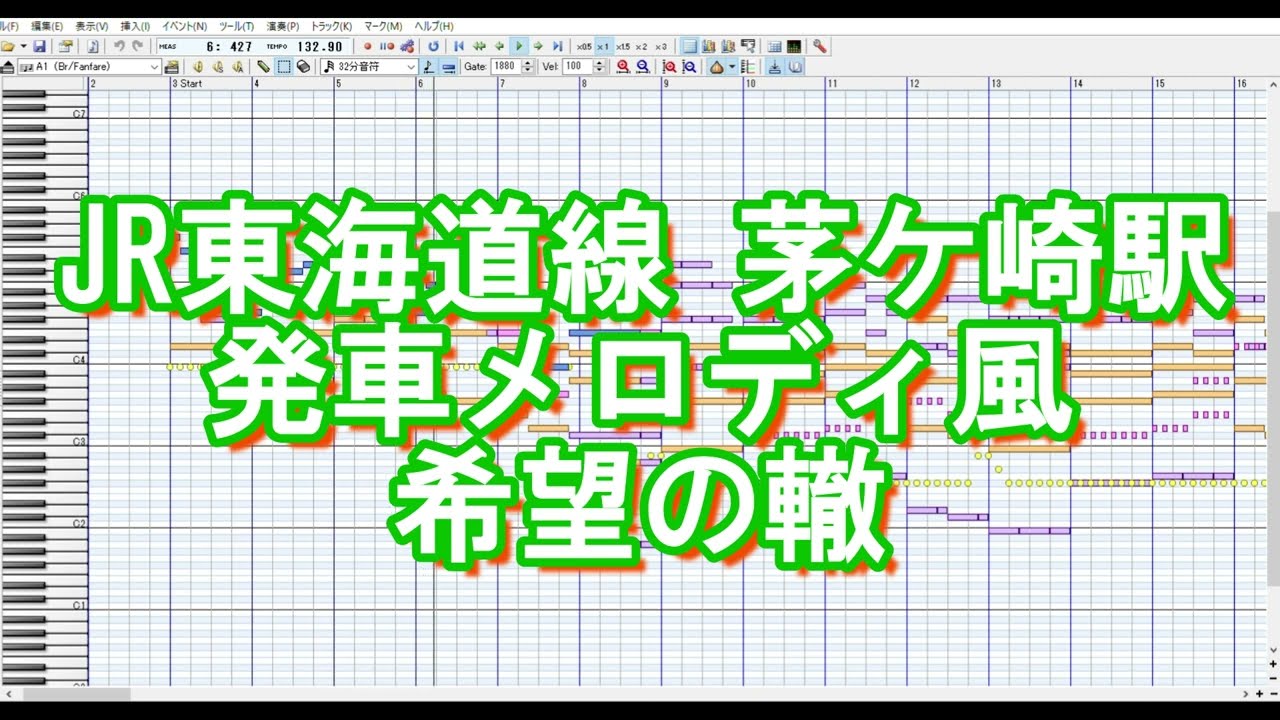Image resolution: width=1280 pixels, height=720 pixels.
Task: Open the イベント(N) menu
Action: pos(185,26)
